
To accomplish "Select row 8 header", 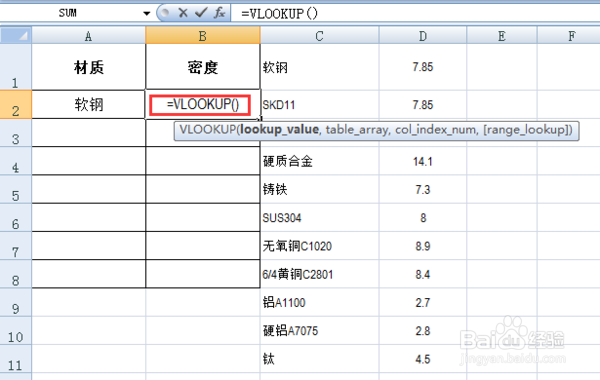I will pos(16,274).
